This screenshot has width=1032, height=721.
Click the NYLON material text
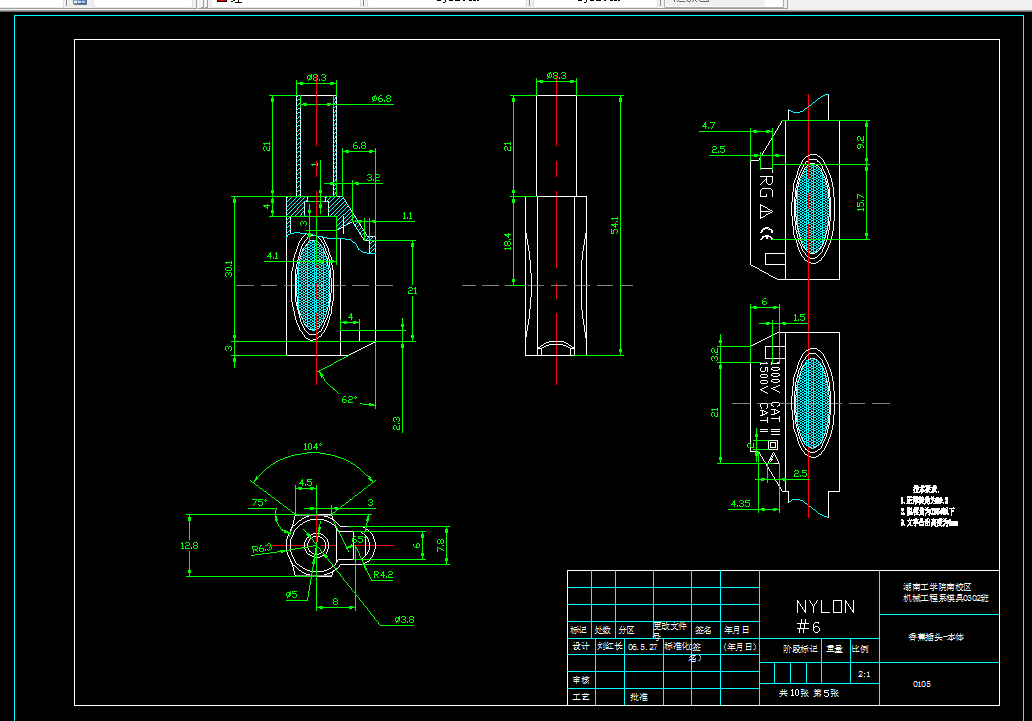click(825, 606)
